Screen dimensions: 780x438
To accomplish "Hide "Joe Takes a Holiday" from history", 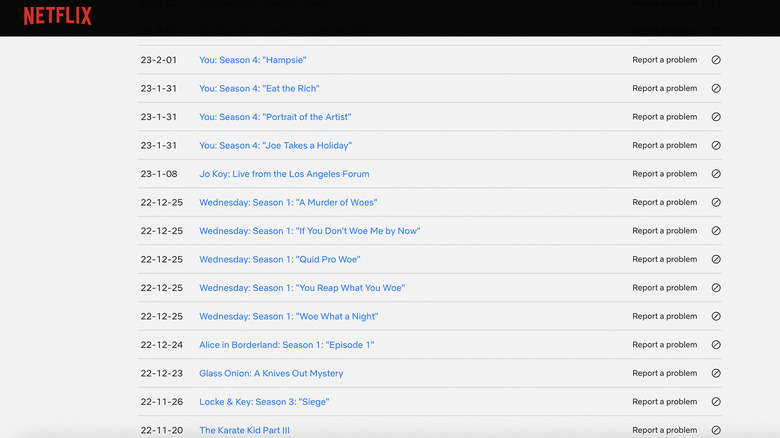I will click(716, 145).
